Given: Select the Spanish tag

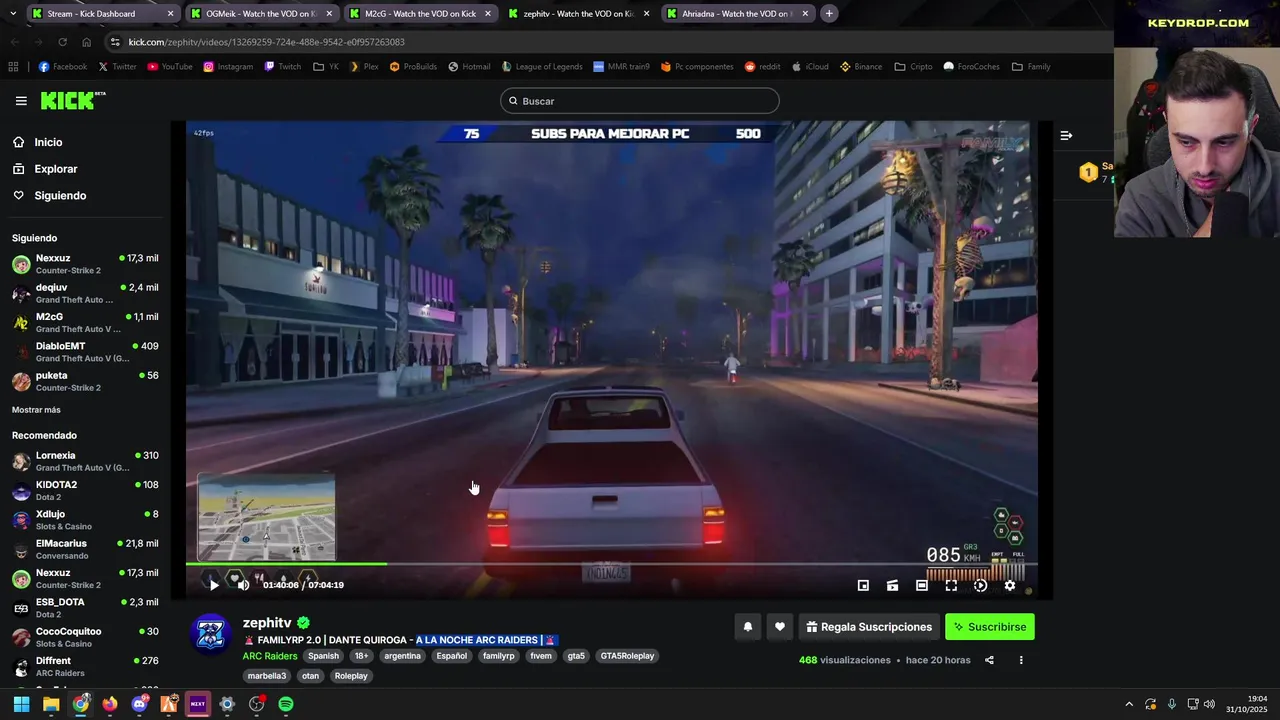Looking at the screenshot, I should 323,656.
